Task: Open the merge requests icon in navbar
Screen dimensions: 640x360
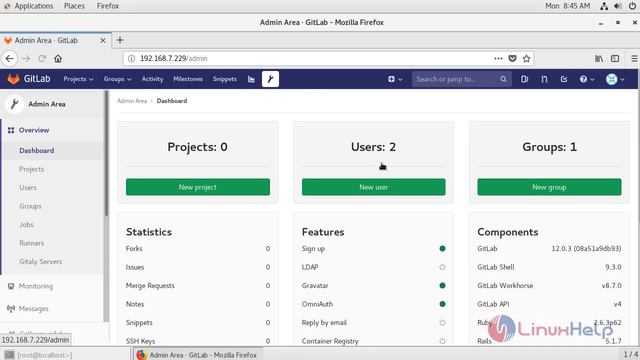Action: click(544, 79)
